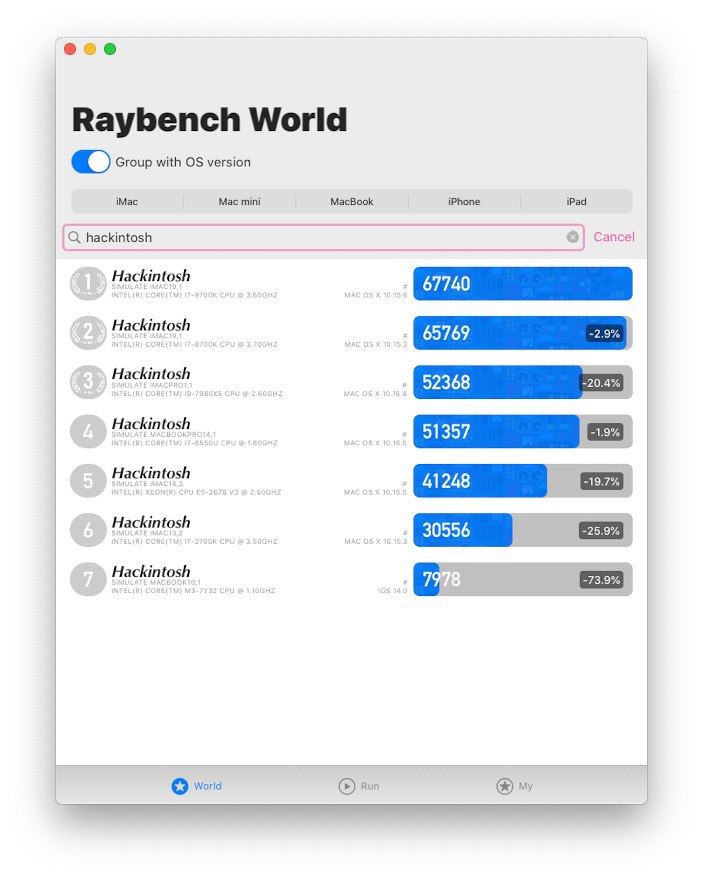Open the Hackintosh M3-7Y32 entry
703x878 pixels.
351,579
